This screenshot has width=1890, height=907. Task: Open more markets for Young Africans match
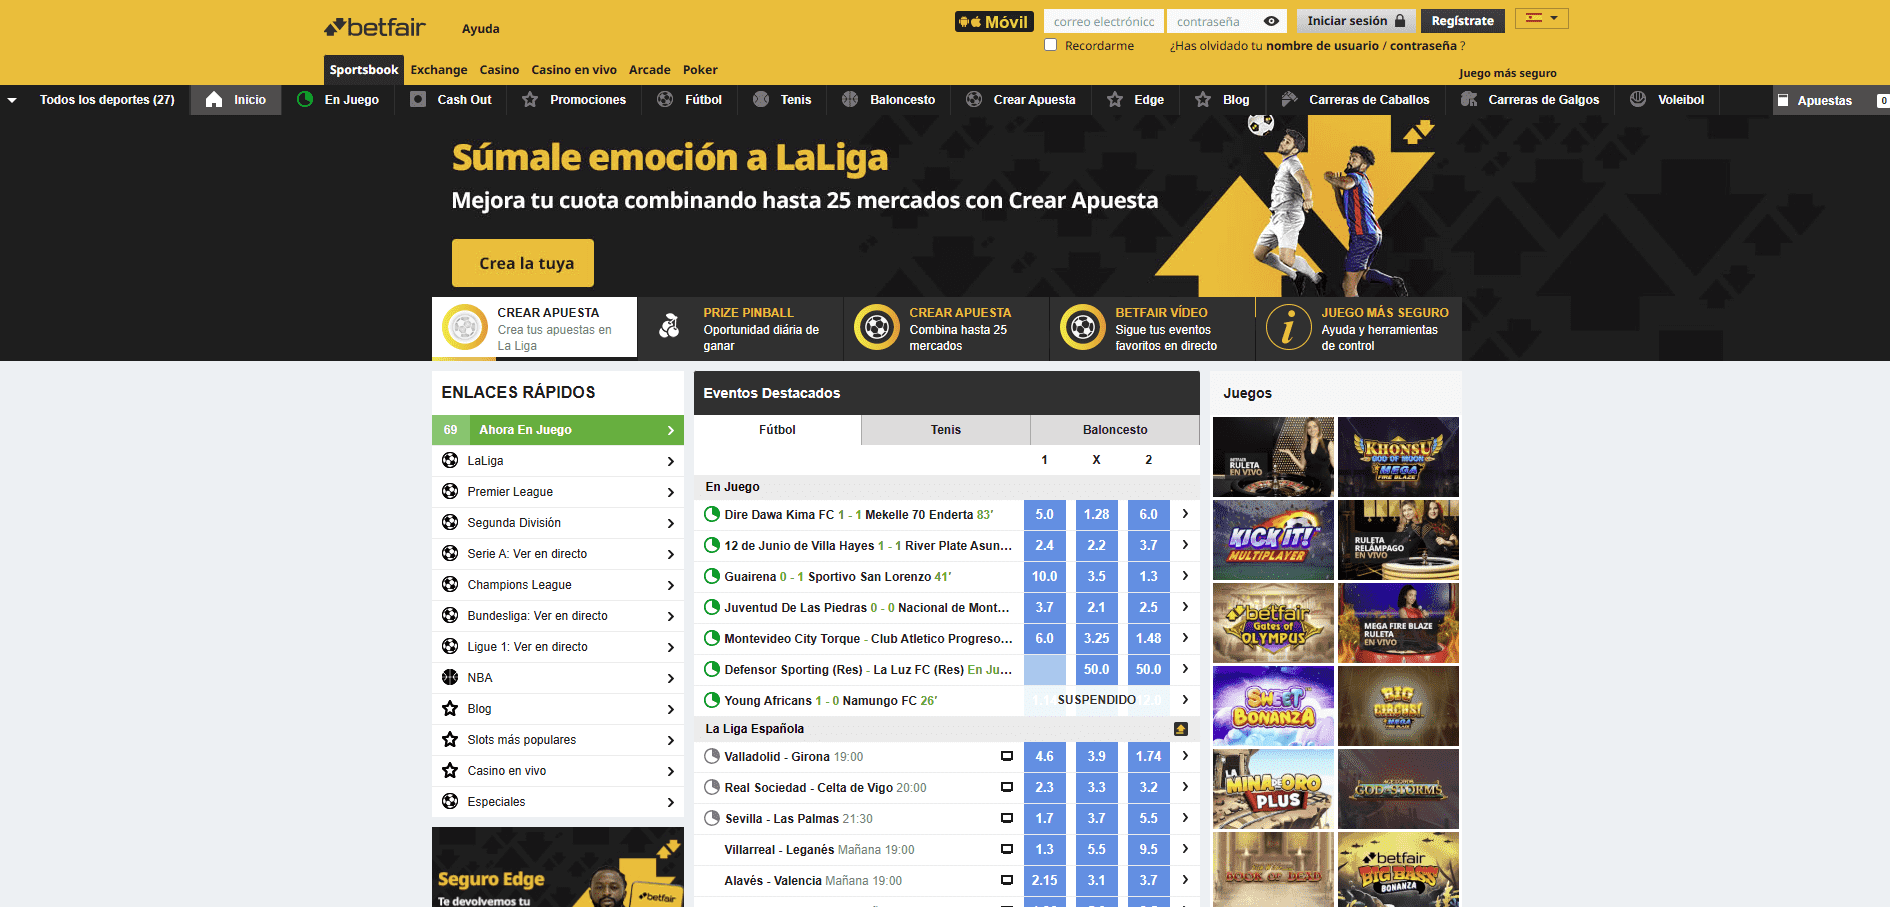pos(1185,700)
